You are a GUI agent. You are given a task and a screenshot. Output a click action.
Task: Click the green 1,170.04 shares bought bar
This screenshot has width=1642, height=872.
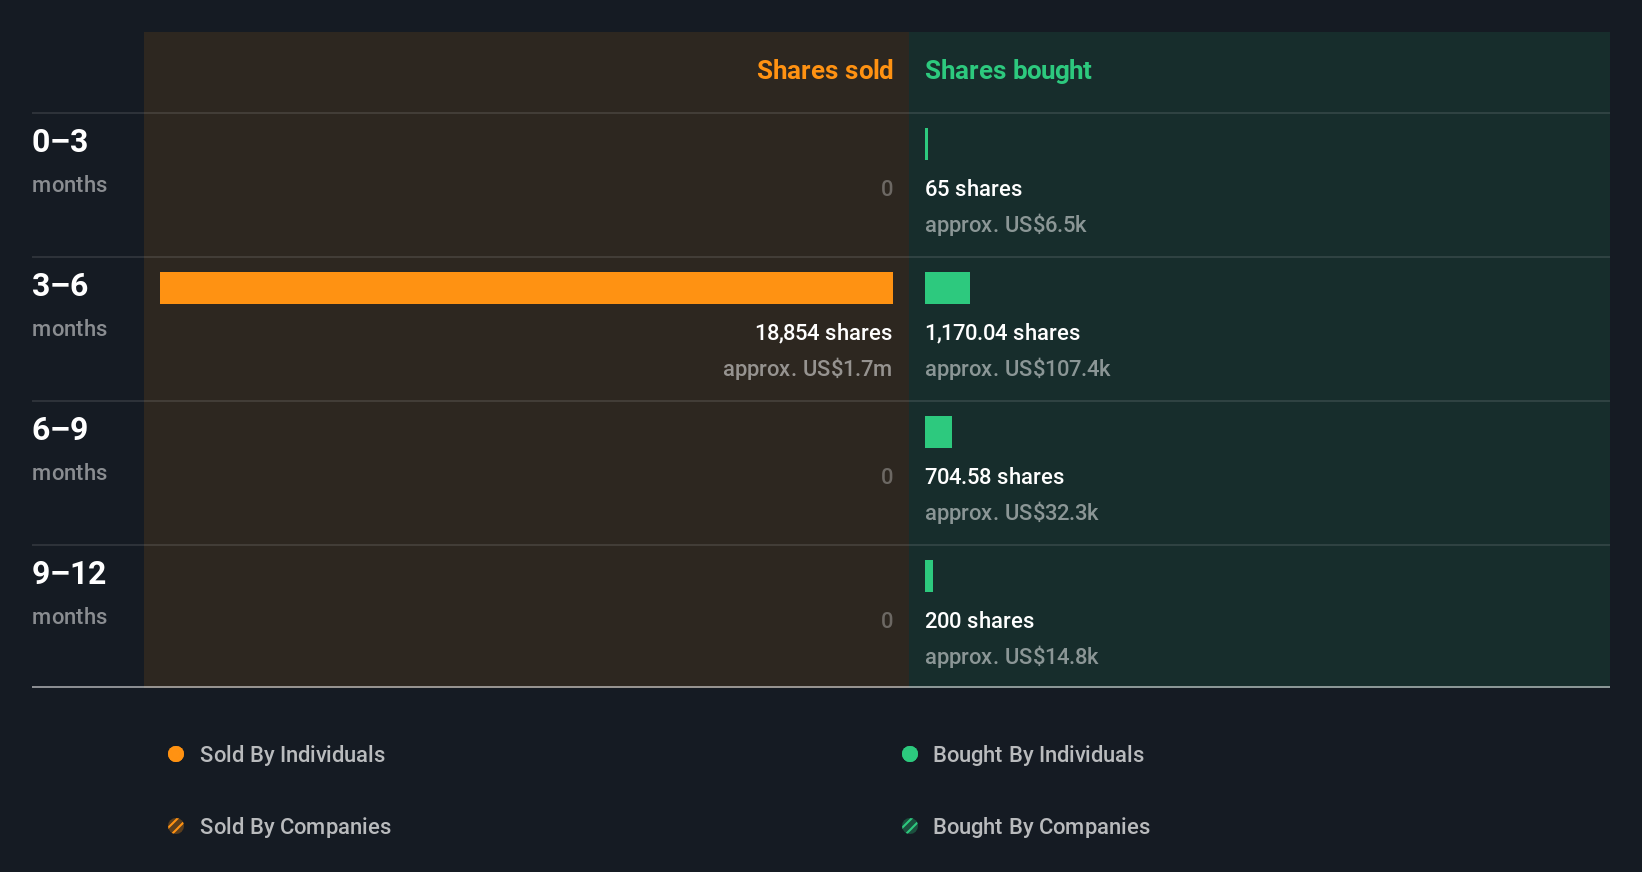[x=947, y=288]
